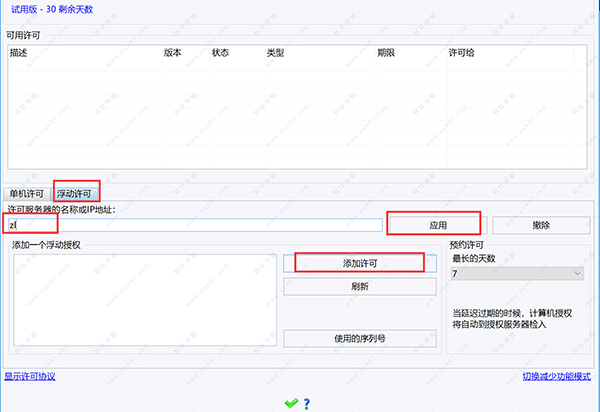Click the 版本 column header
This screenshot has height=412, width=600.
(x=172, y=52)
